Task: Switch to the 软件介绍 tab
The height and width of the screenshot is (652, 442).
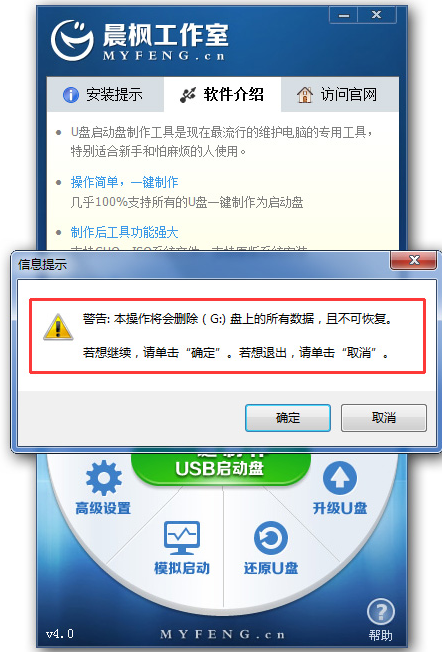Action: point(222,94)
